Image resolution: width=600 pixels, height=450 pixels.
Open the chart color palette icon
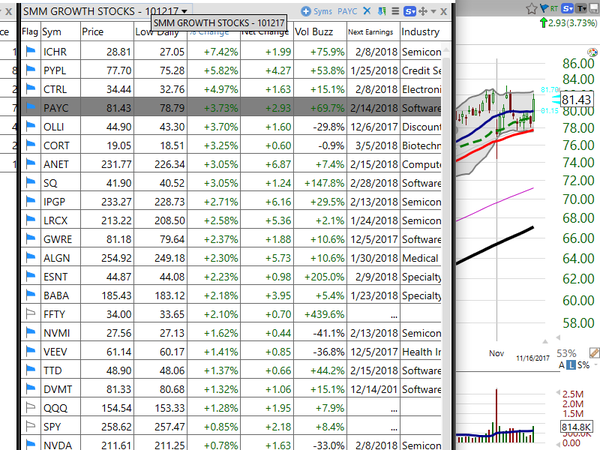tap(592, 52)
